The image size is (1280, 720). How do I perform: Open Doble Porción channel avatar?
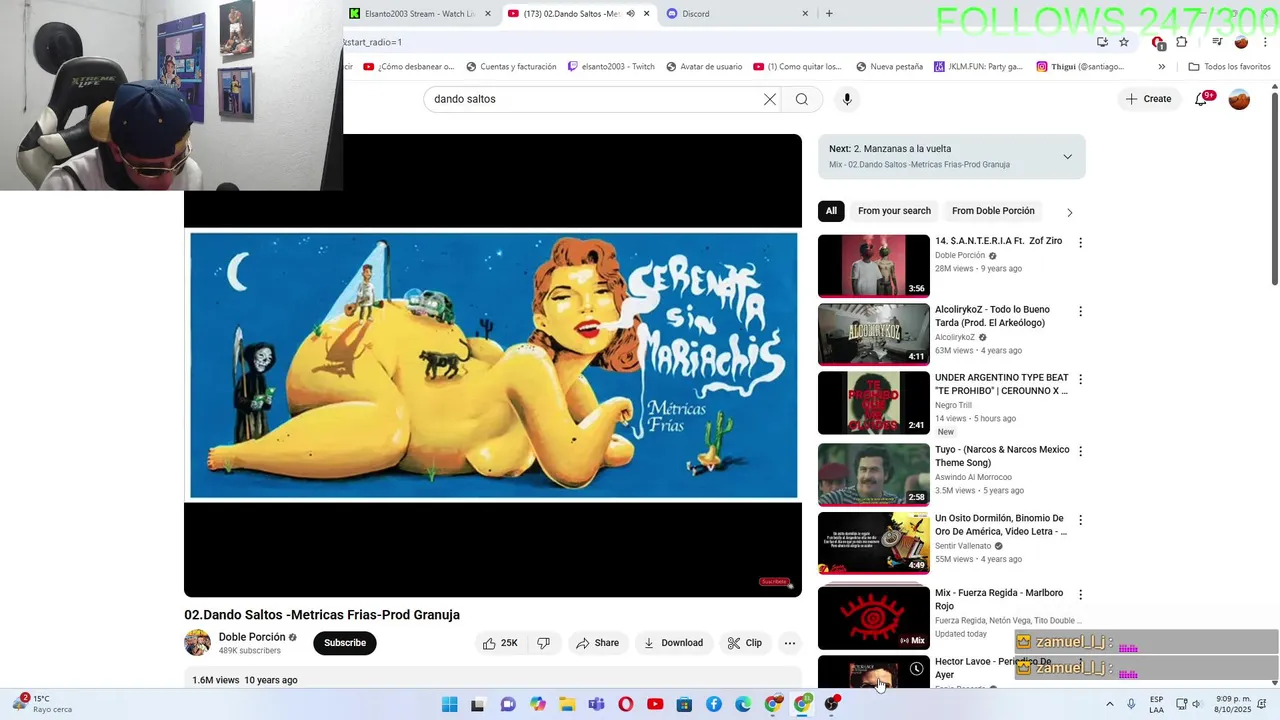tap(197, 643)
